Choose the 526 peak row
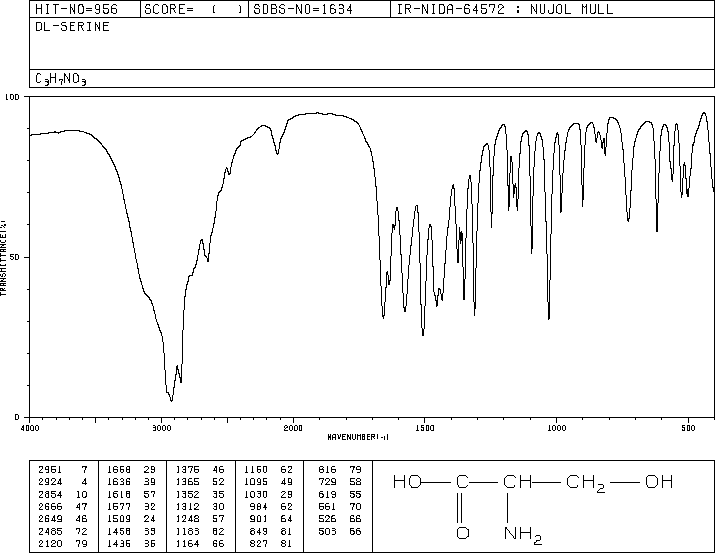715x553 pixels. (340, 519)
